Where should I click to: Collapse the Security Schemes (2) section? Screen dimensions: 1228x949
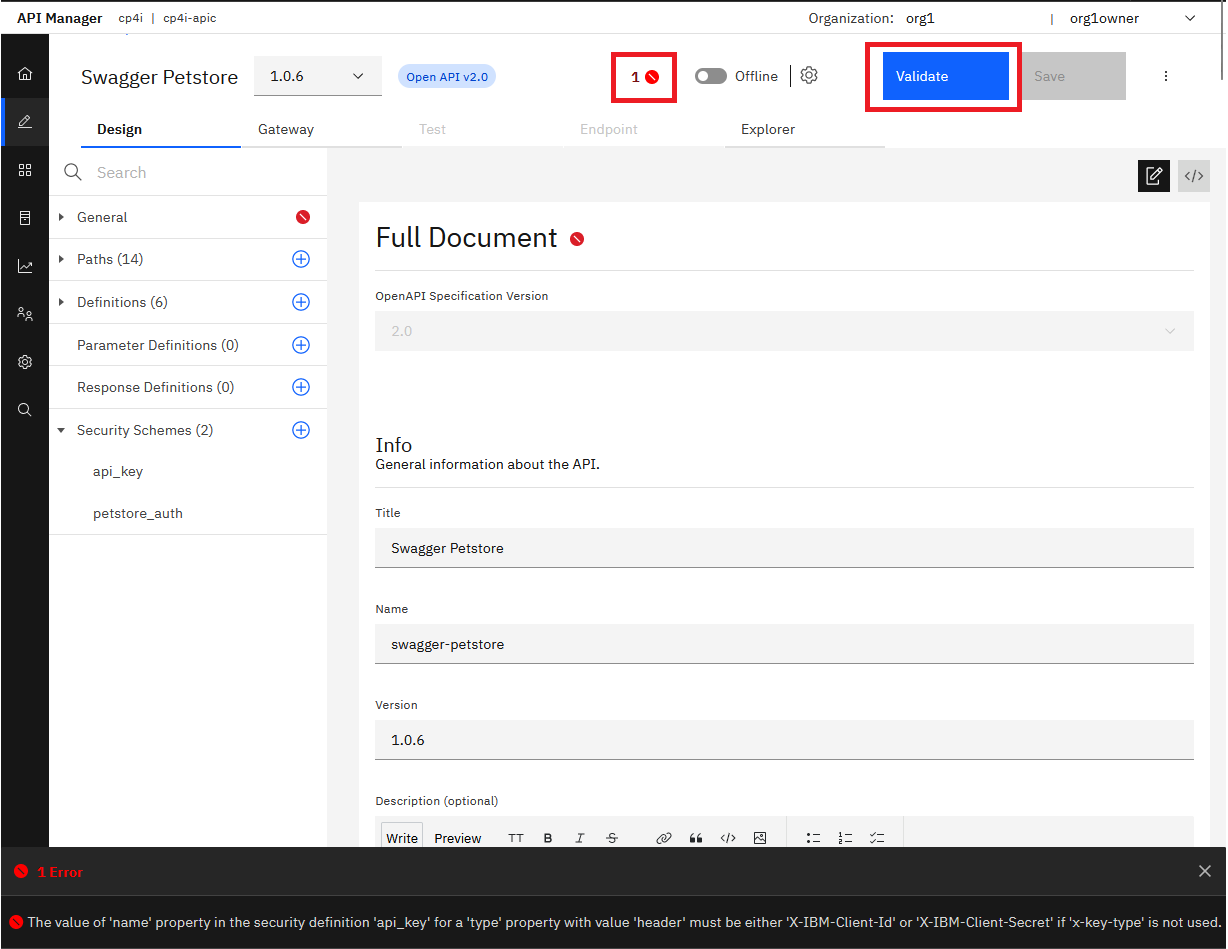[x=61, y=430]
